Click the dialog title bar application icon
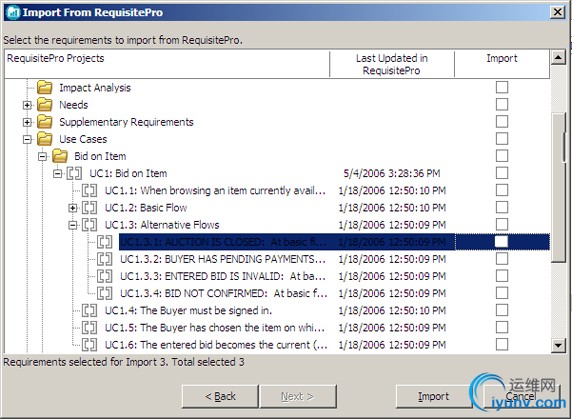Image resolution: width=572 pixels, height=419 pixels. (13, 12)
